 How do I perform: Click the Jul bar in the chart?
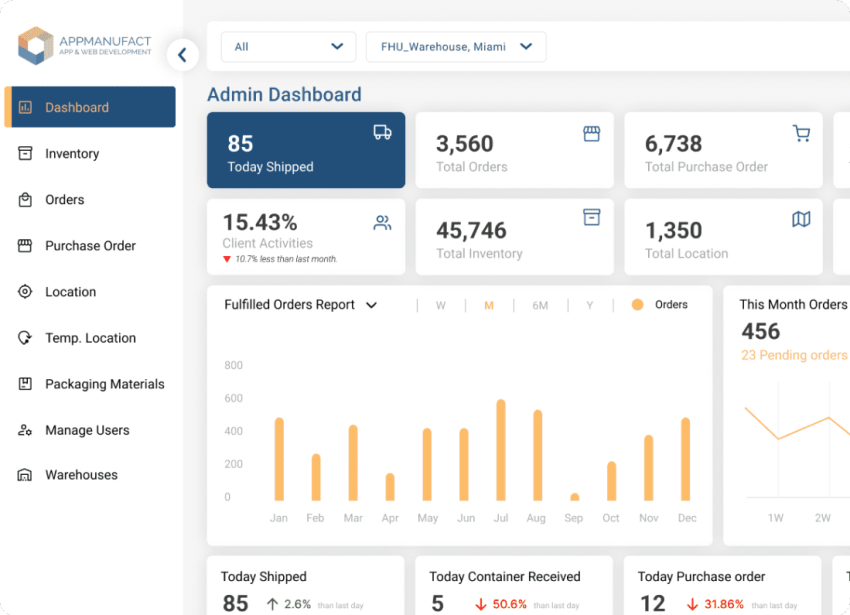click(x=501, y=450)
